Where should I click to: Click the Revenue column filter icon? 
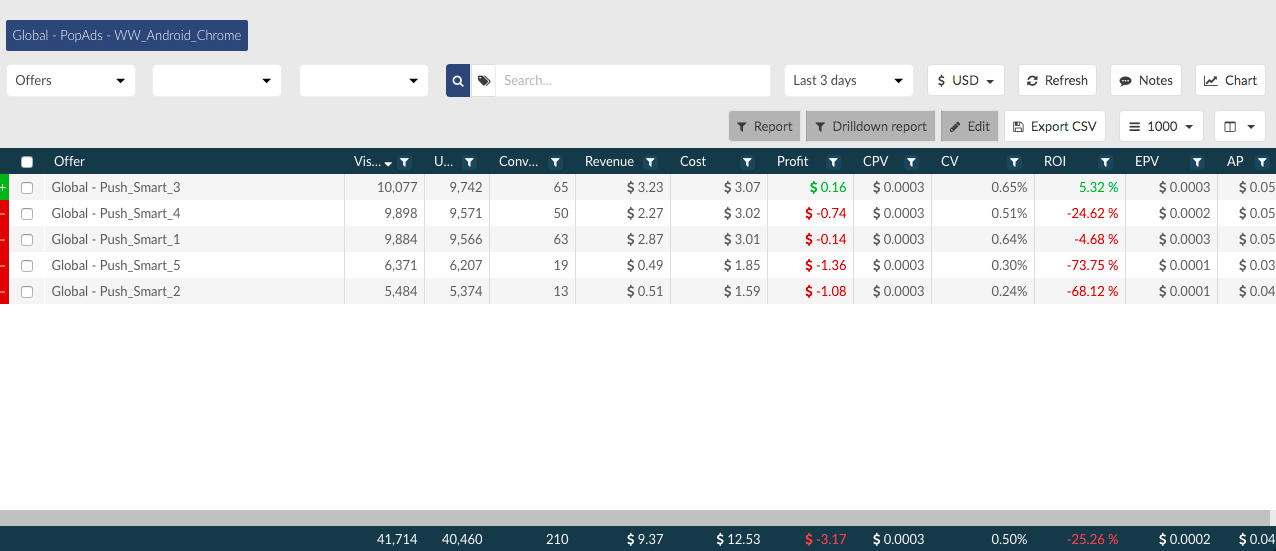650,162
